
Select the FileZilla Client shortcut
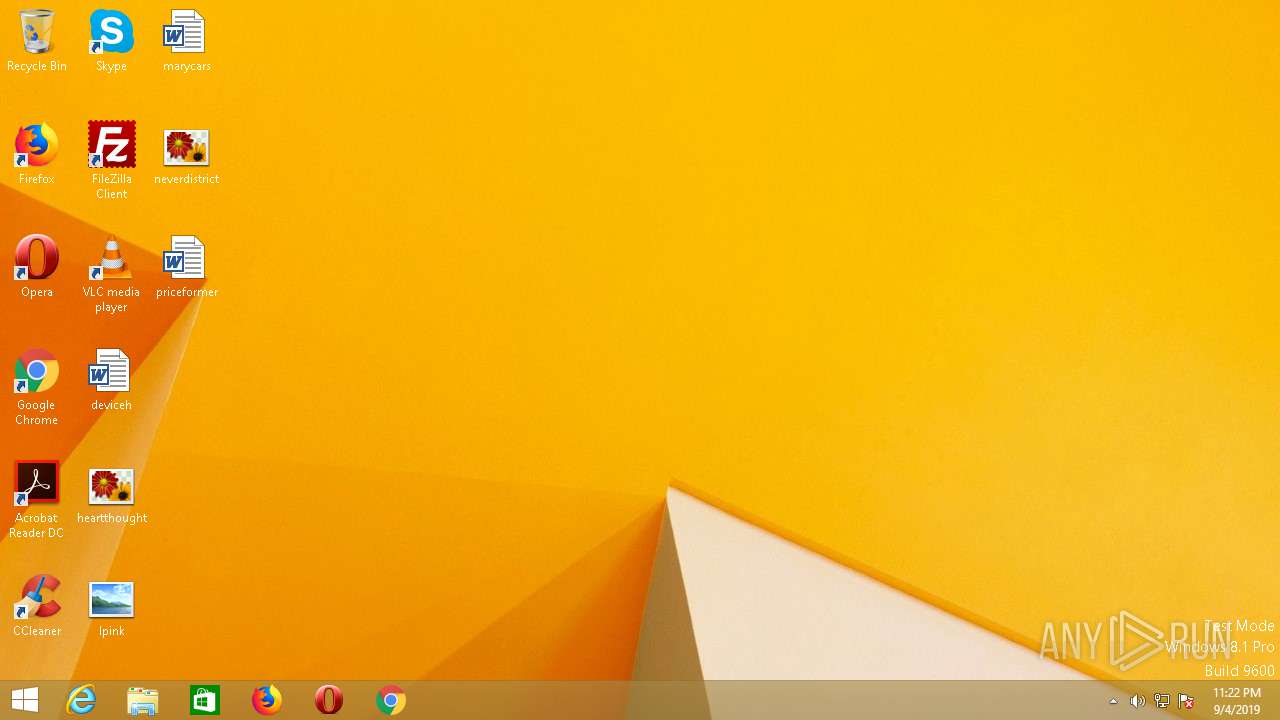click(x=111, y=160)
